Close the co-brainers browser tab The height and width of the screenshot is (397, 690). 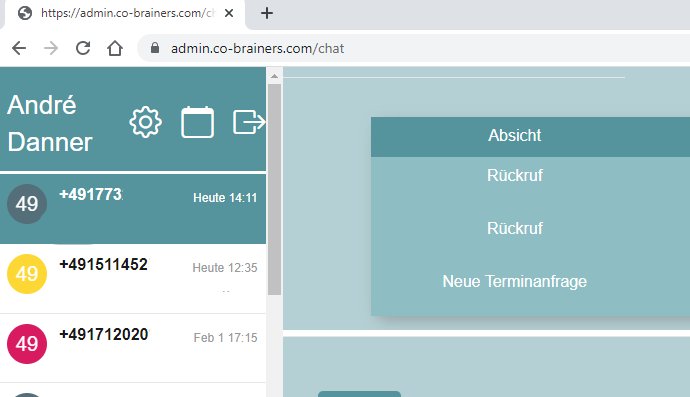pyautogui.click(x=229, y=13)
